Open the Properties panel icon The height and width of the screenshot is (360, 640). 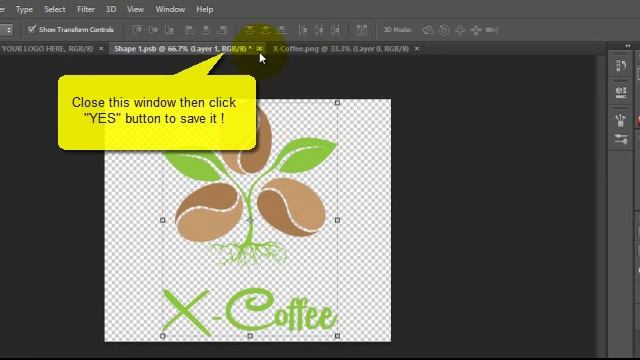[x=621, y=92]
